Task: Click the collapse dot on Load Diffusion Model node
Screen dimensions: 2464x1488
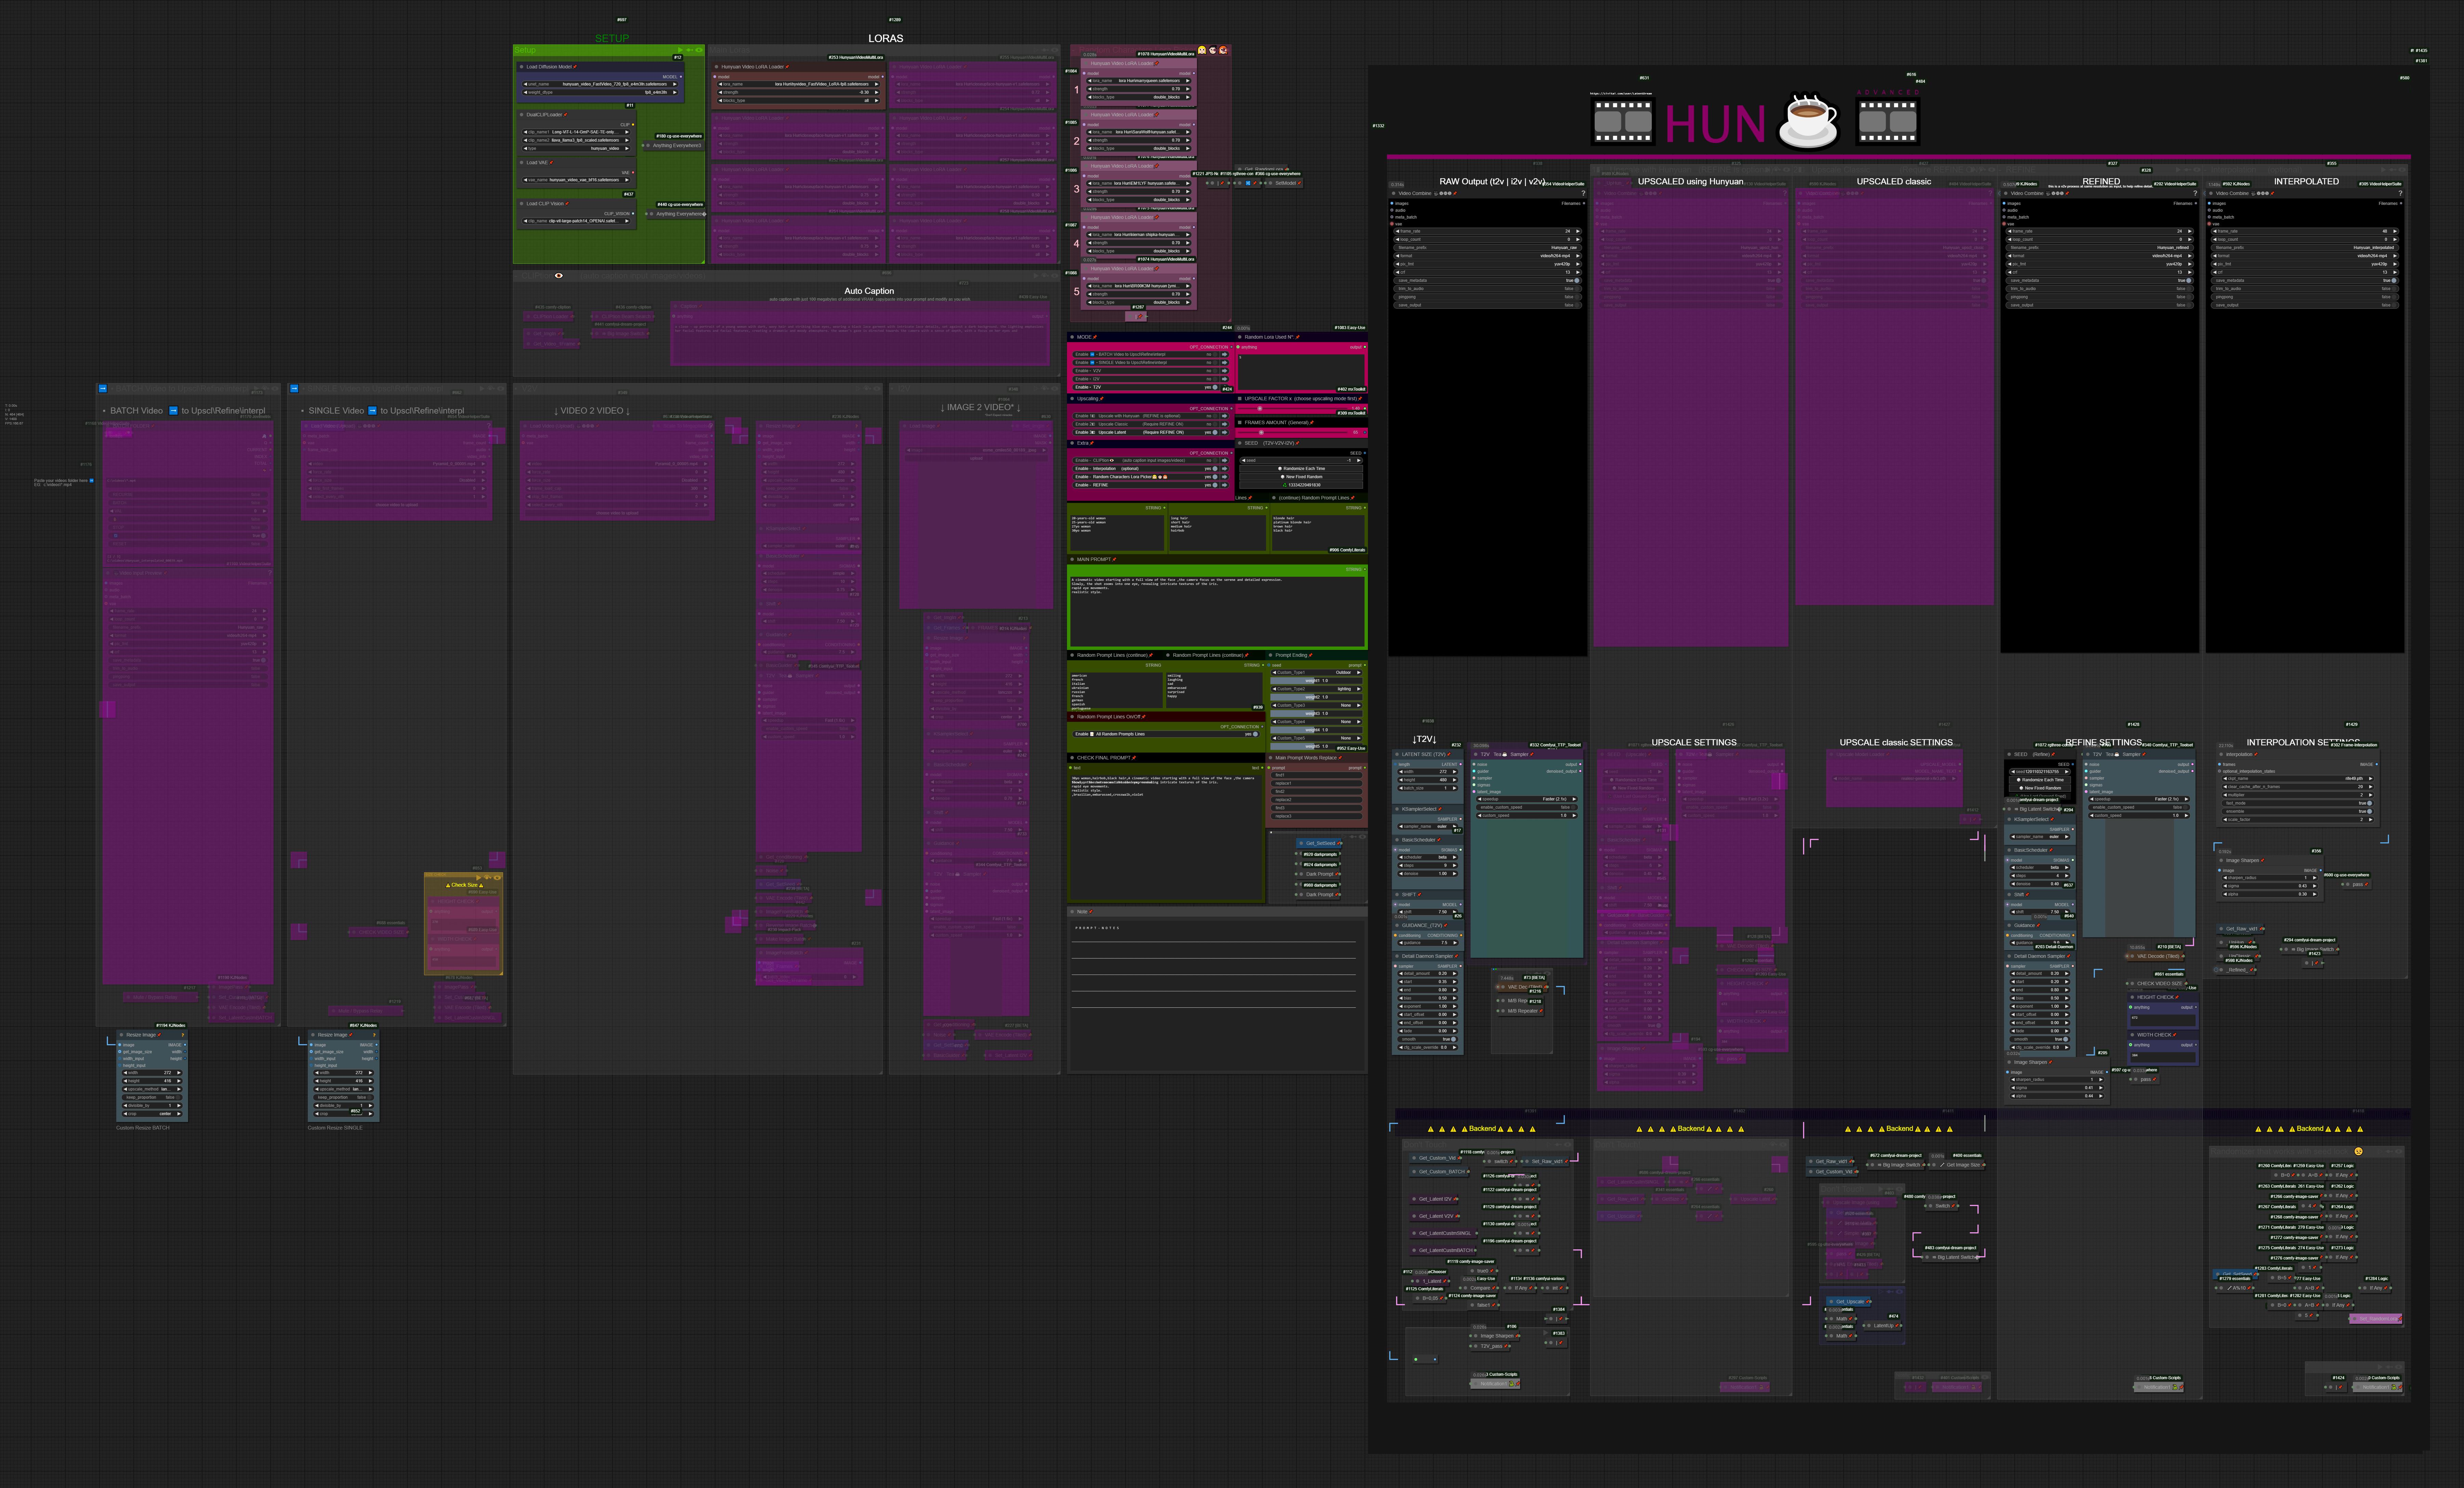Action: [522, 67]
